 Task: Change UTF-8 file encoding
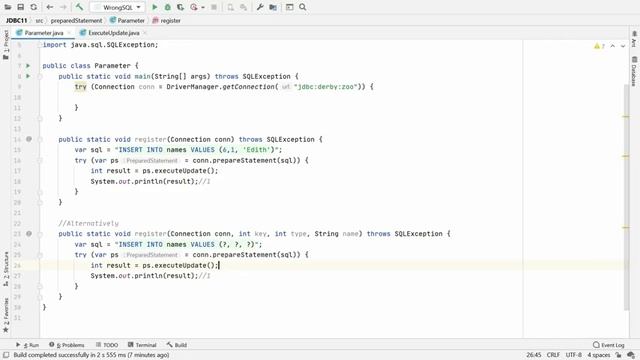[x=573, y=355]
